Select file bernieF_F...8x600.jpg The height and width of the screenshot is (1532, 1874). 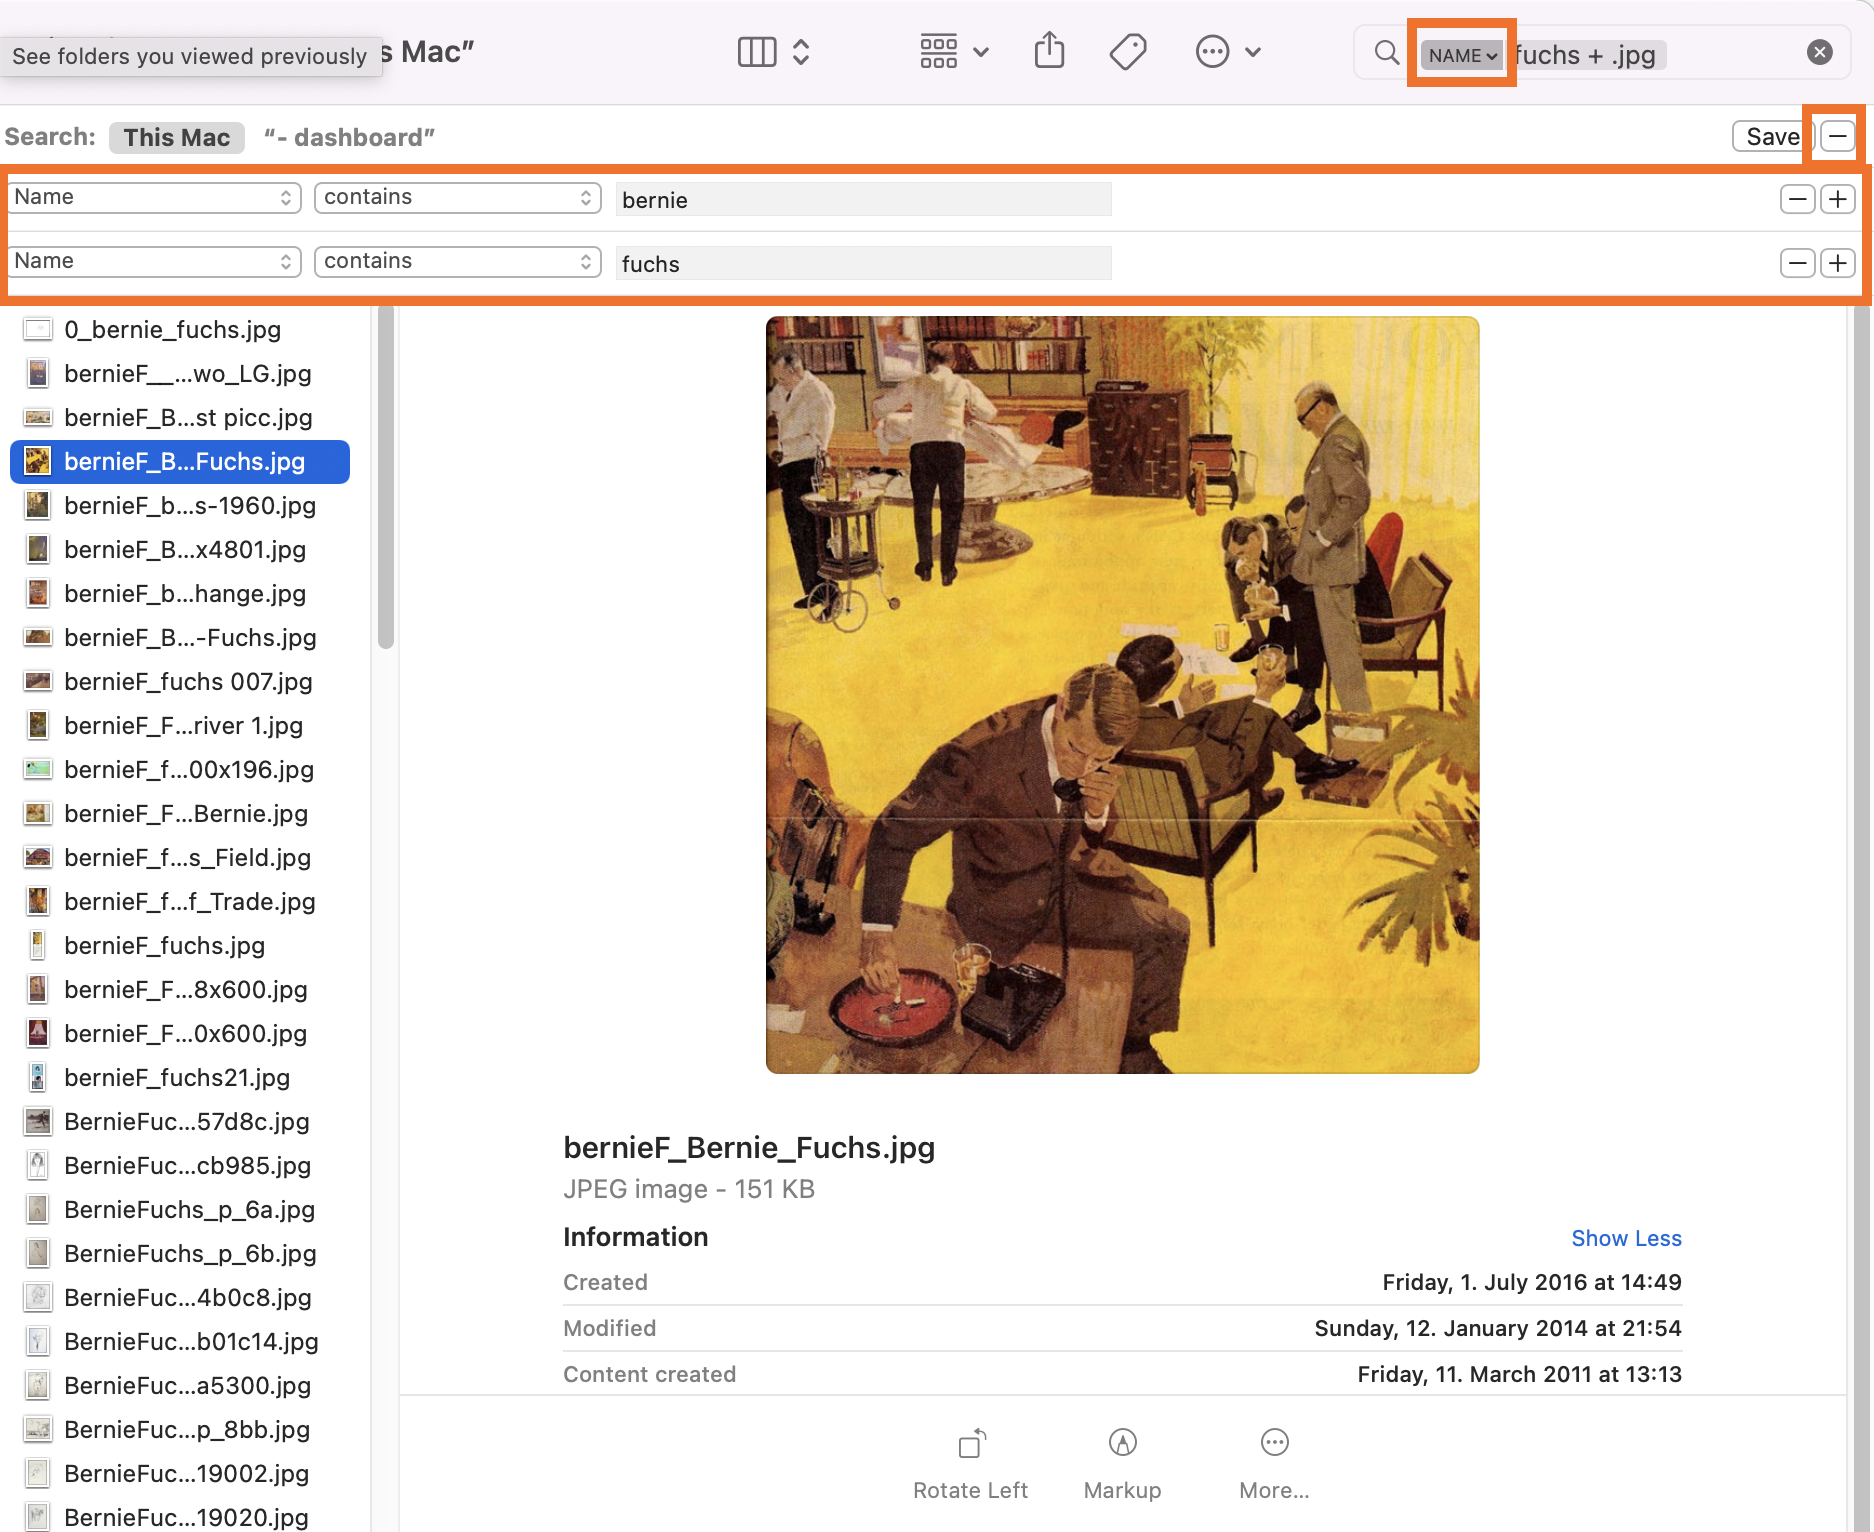pos(180,990)
